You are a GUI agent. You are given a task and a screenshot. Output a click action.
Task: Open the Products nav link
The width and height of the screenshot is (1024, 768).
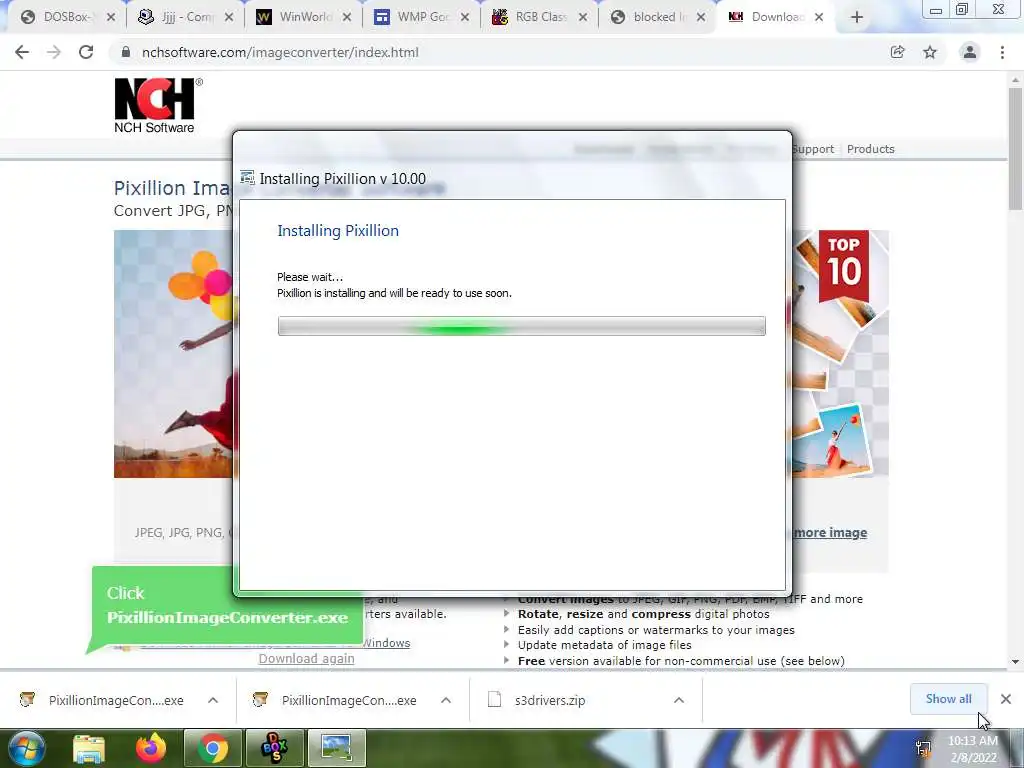click(x=871, y=149)
